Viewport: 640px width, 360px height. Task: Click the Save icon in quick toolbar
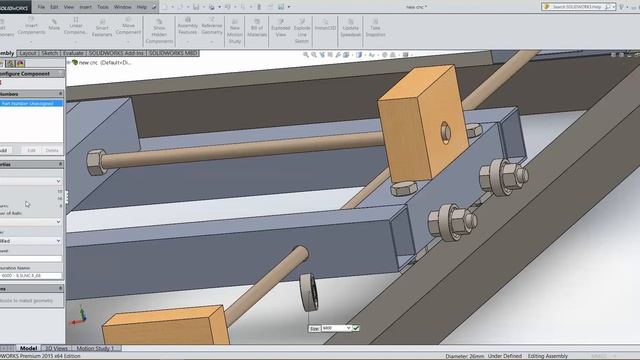196,7
